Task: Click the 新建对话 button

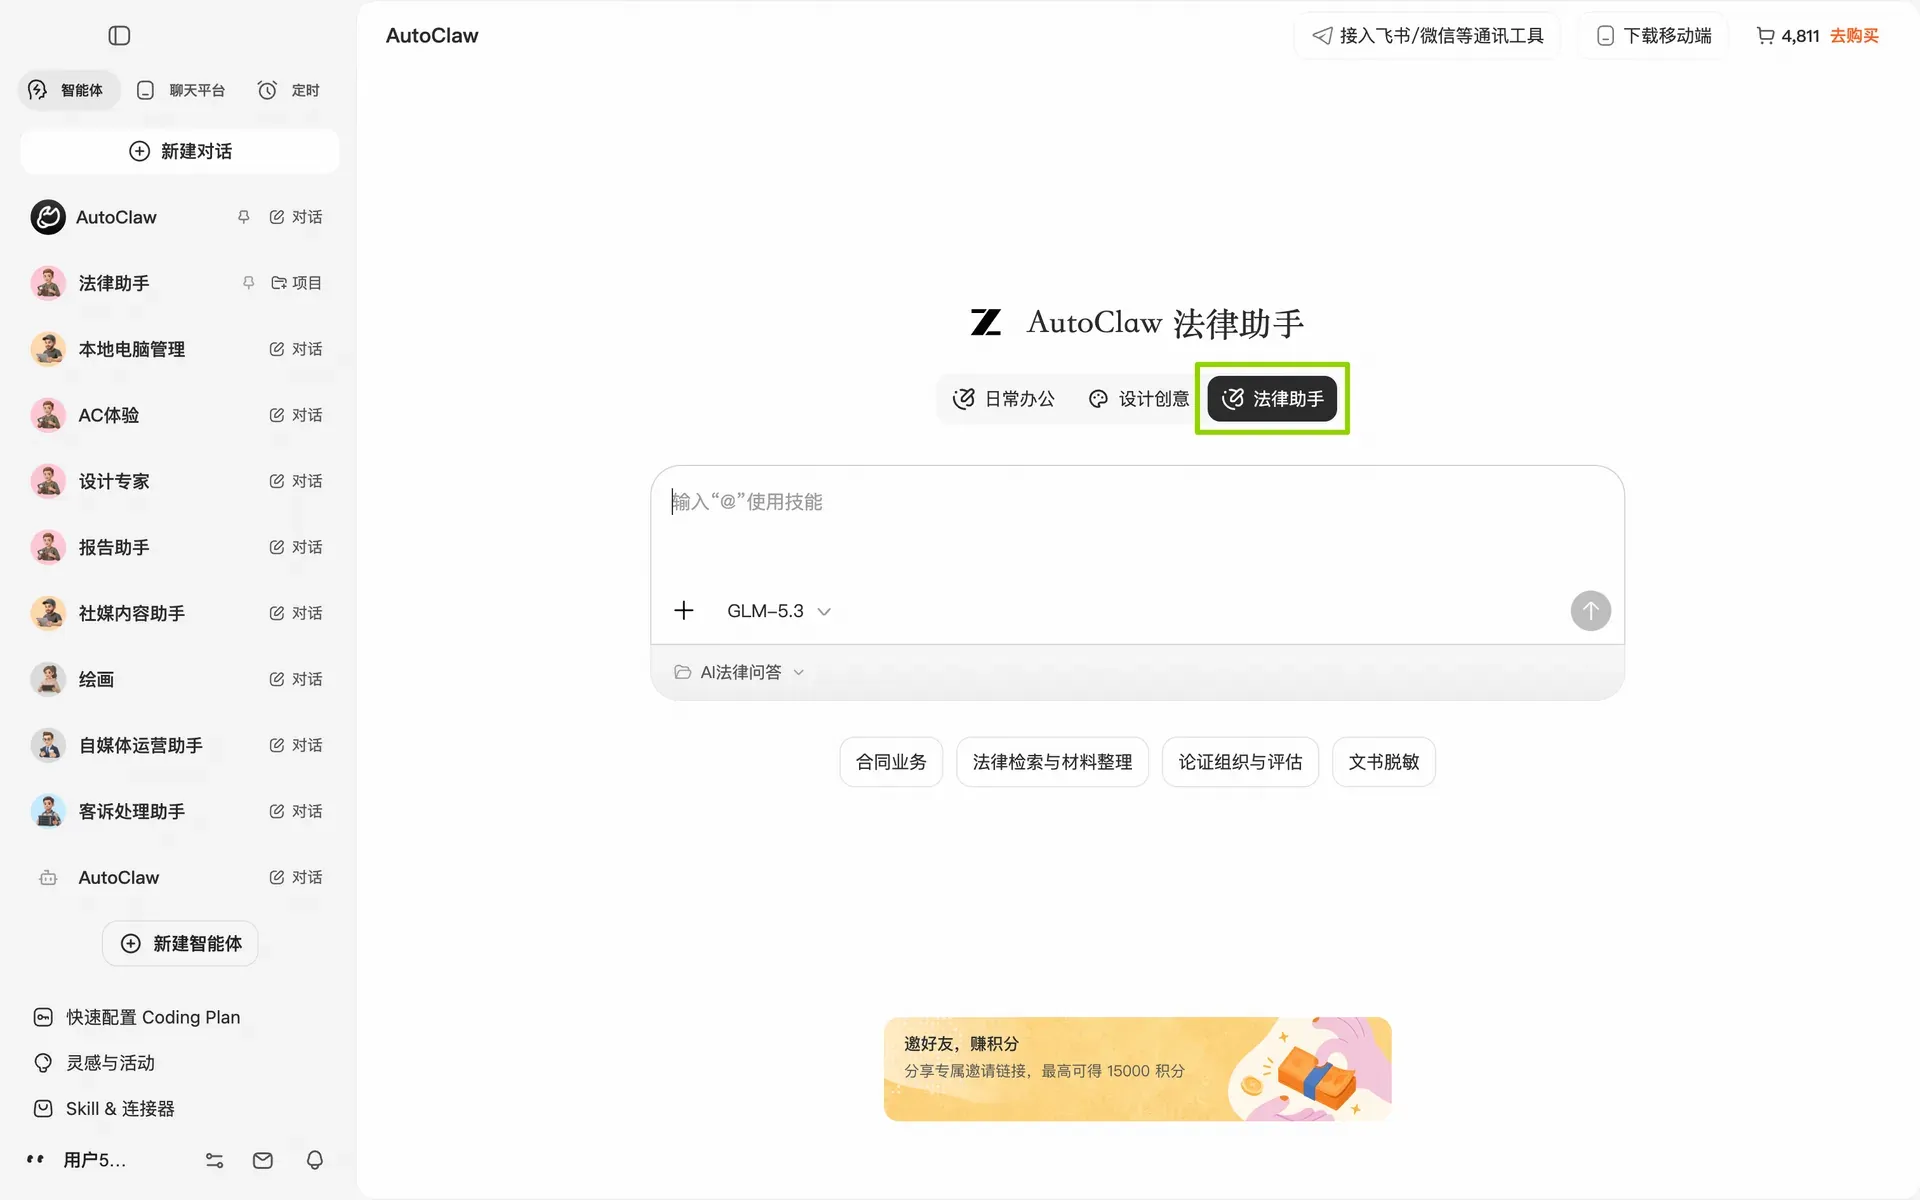Action: click(x=180, y=151)
